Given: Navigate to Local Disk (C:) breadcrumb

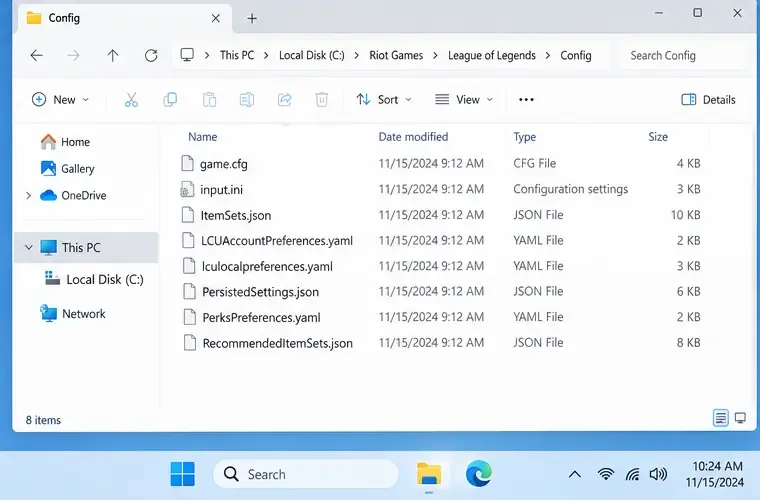Looking at the screenshot, I should [312, 55].
